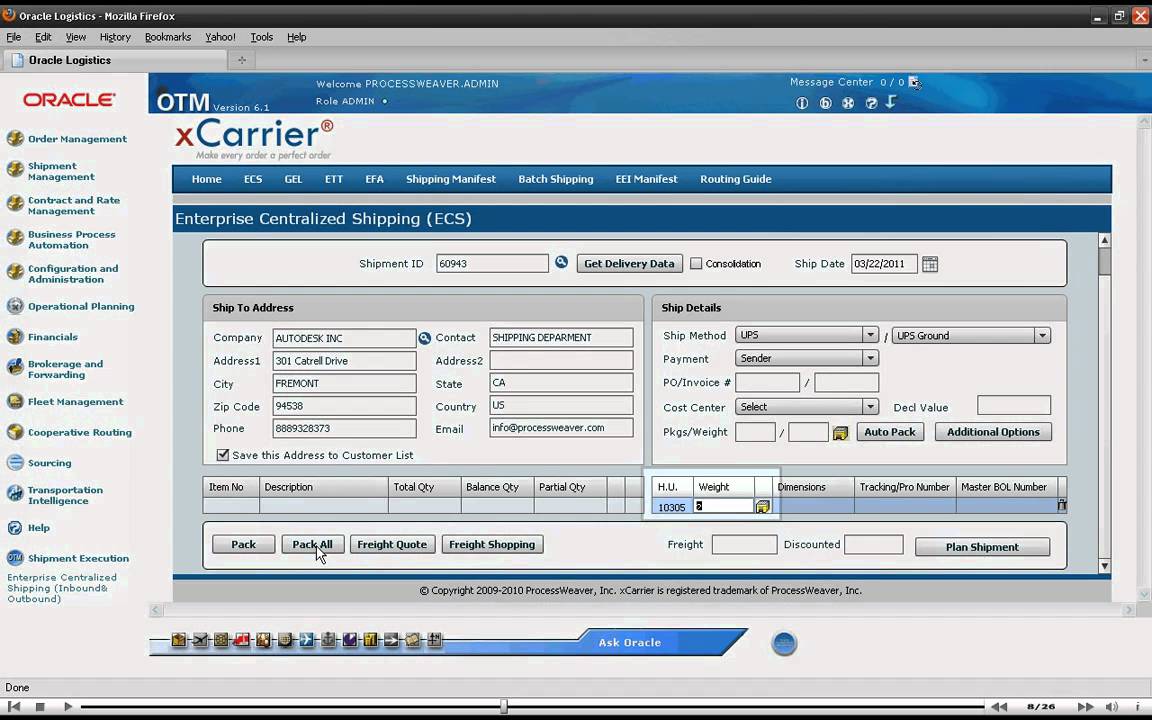Click the Financials sidebar icon

coord(15,336)
